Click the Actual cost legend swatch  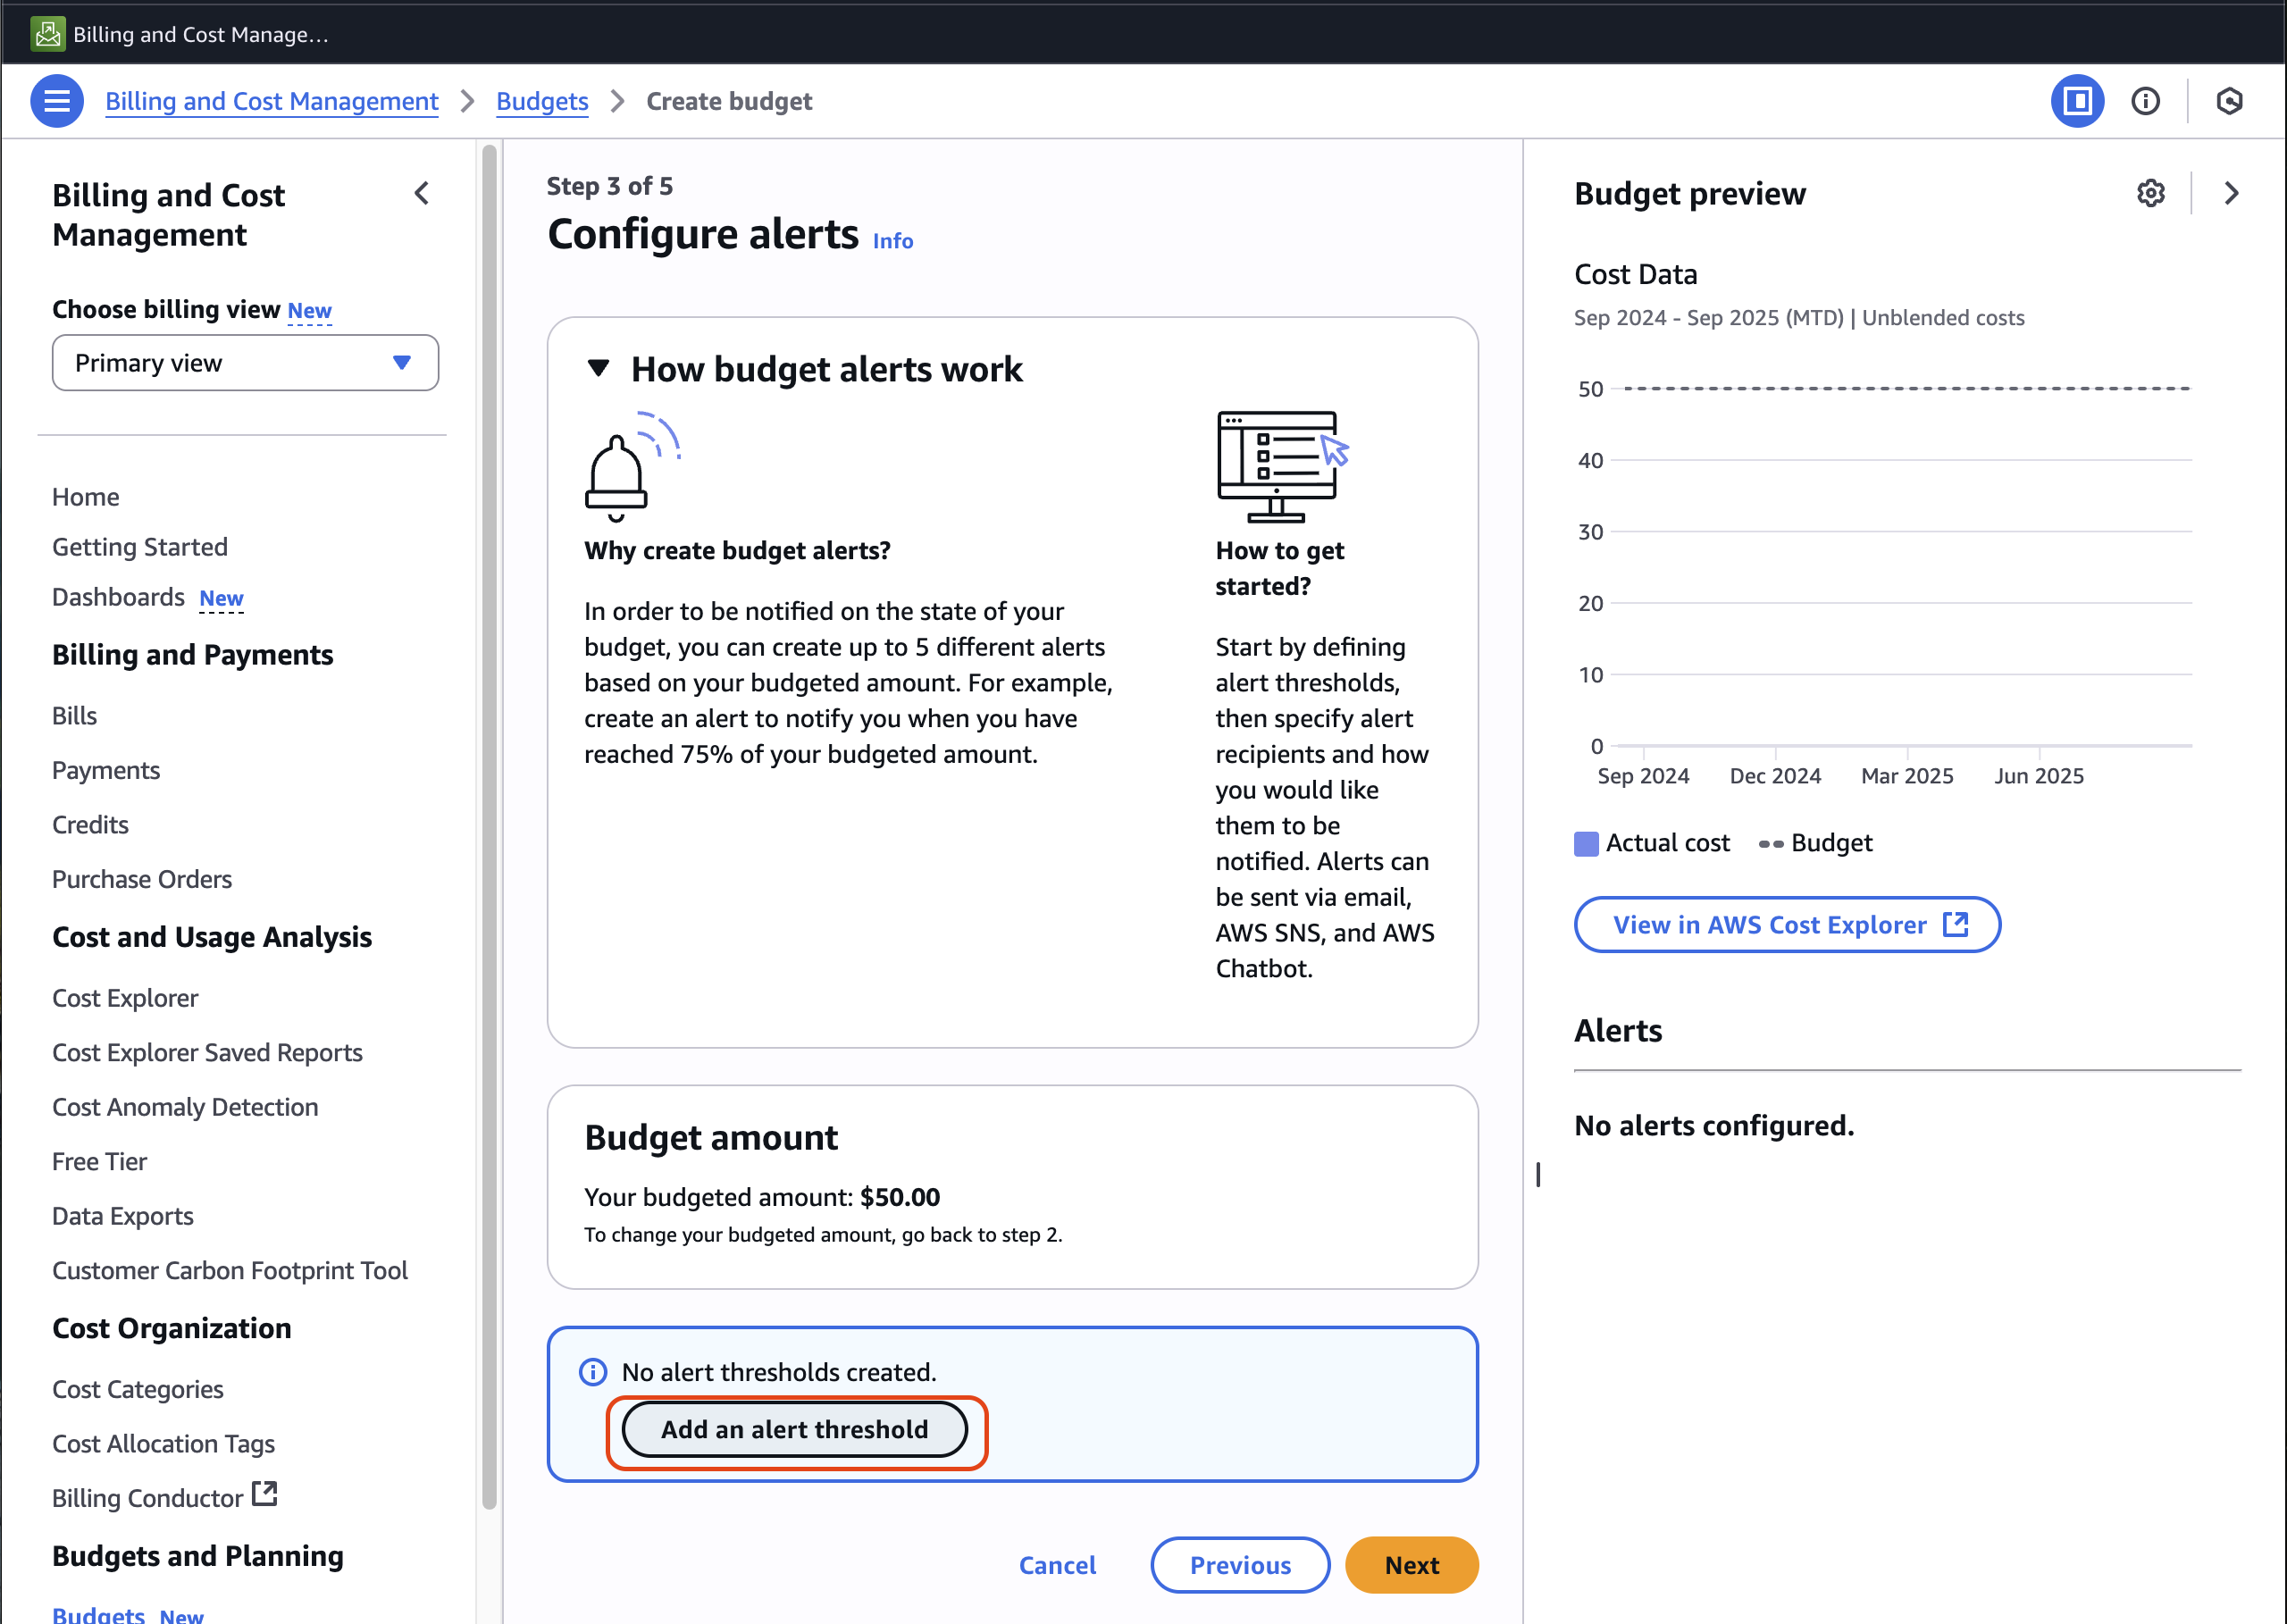1586,843
